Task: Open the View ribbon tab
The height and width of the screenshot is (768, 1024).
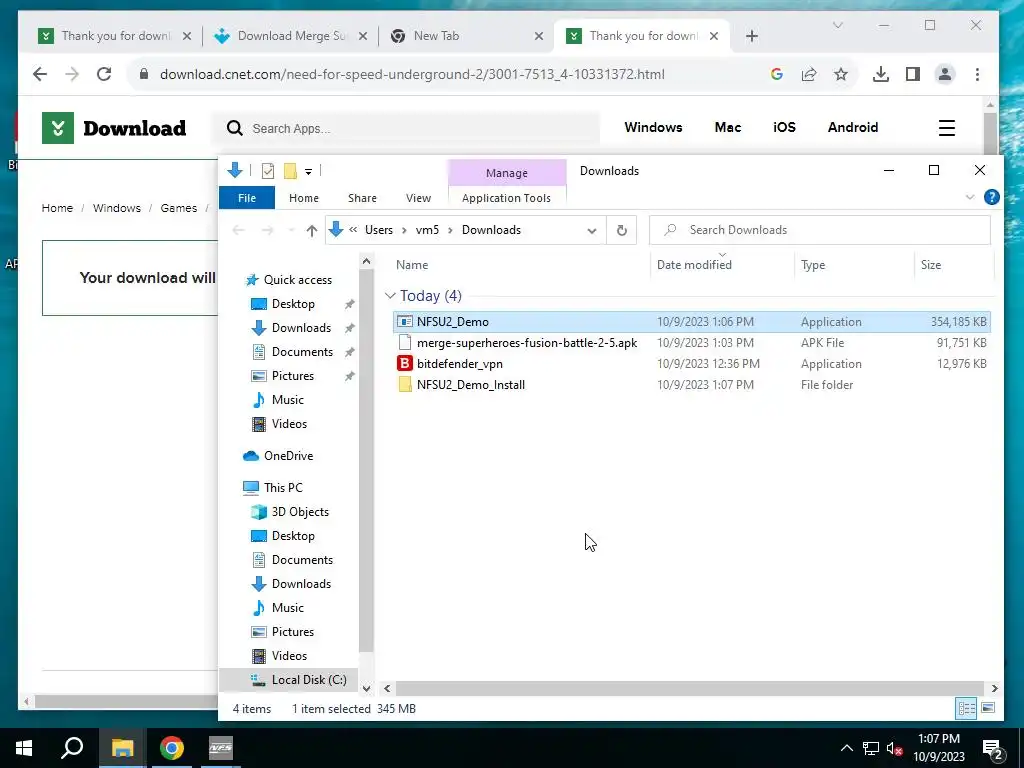Action: (x=419, y=198)
